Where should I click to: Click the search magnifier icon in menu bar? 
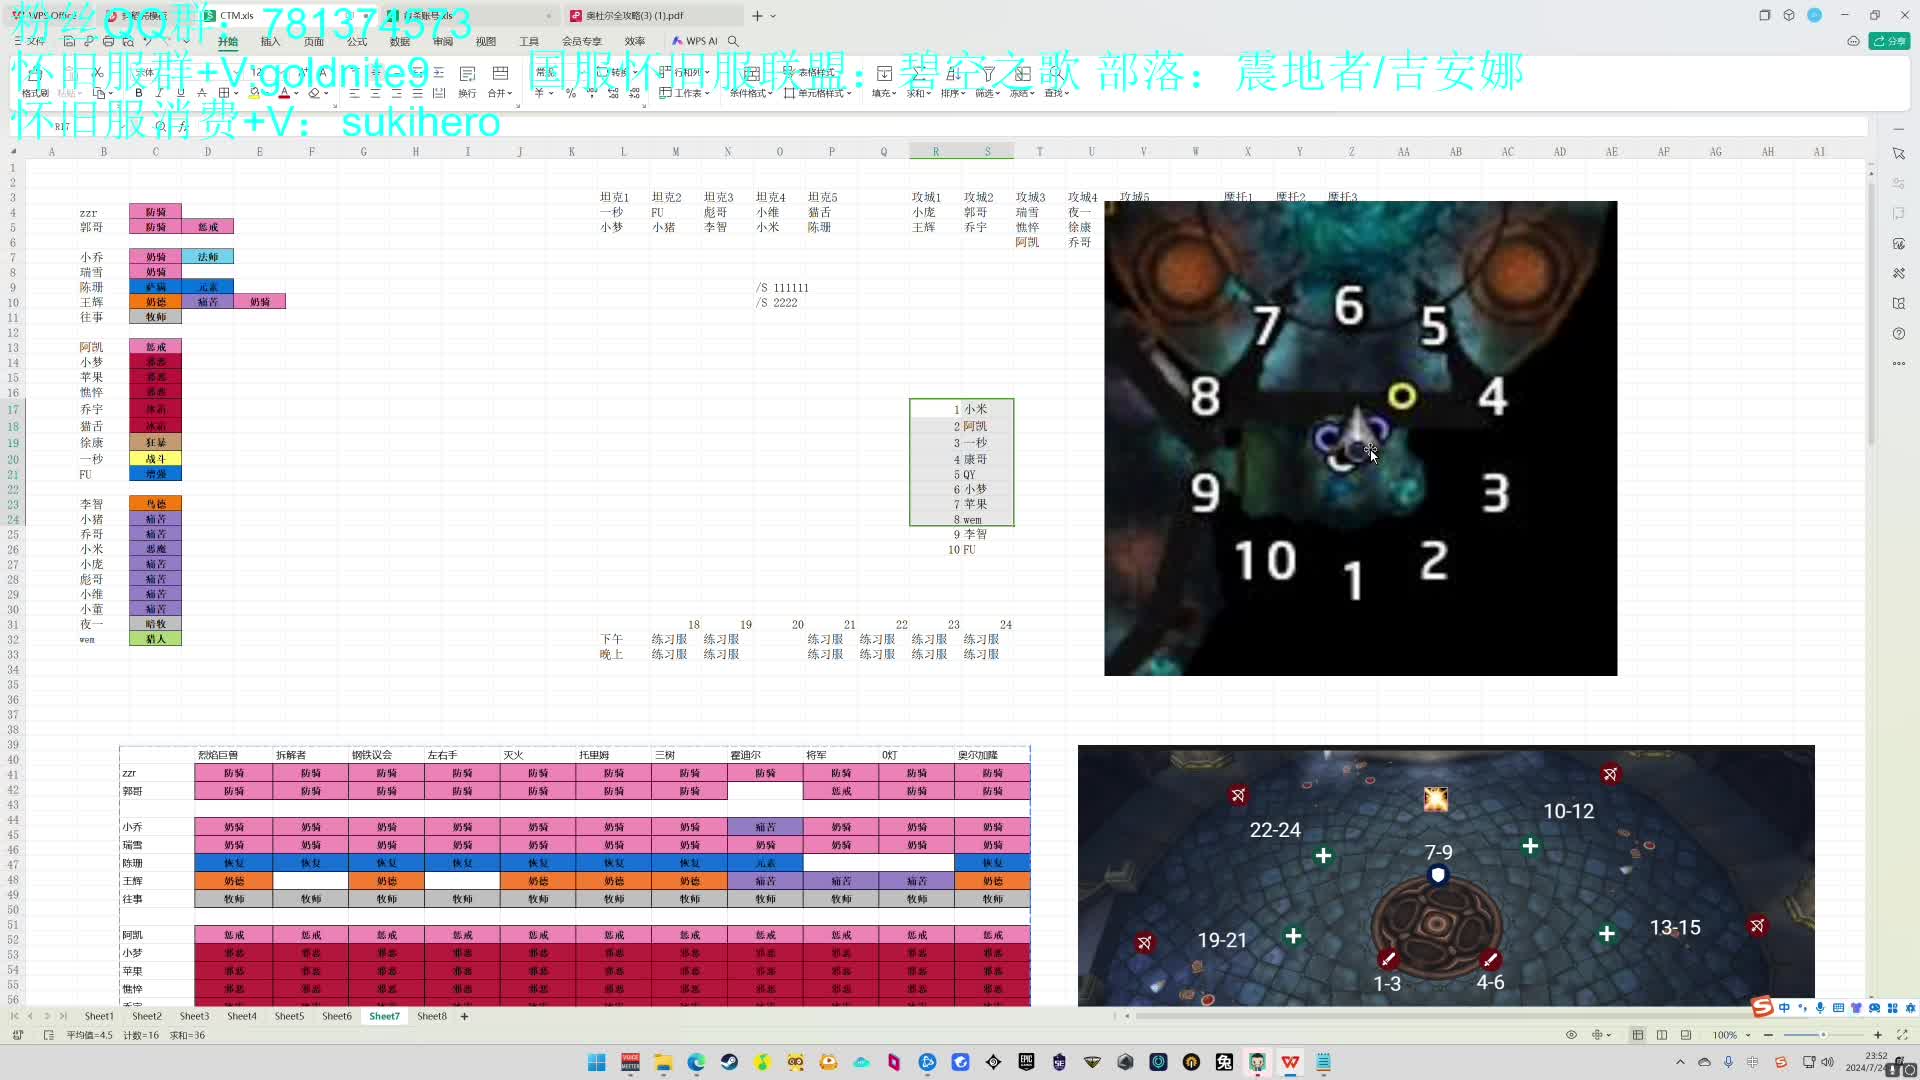click(x=733, y=41)
